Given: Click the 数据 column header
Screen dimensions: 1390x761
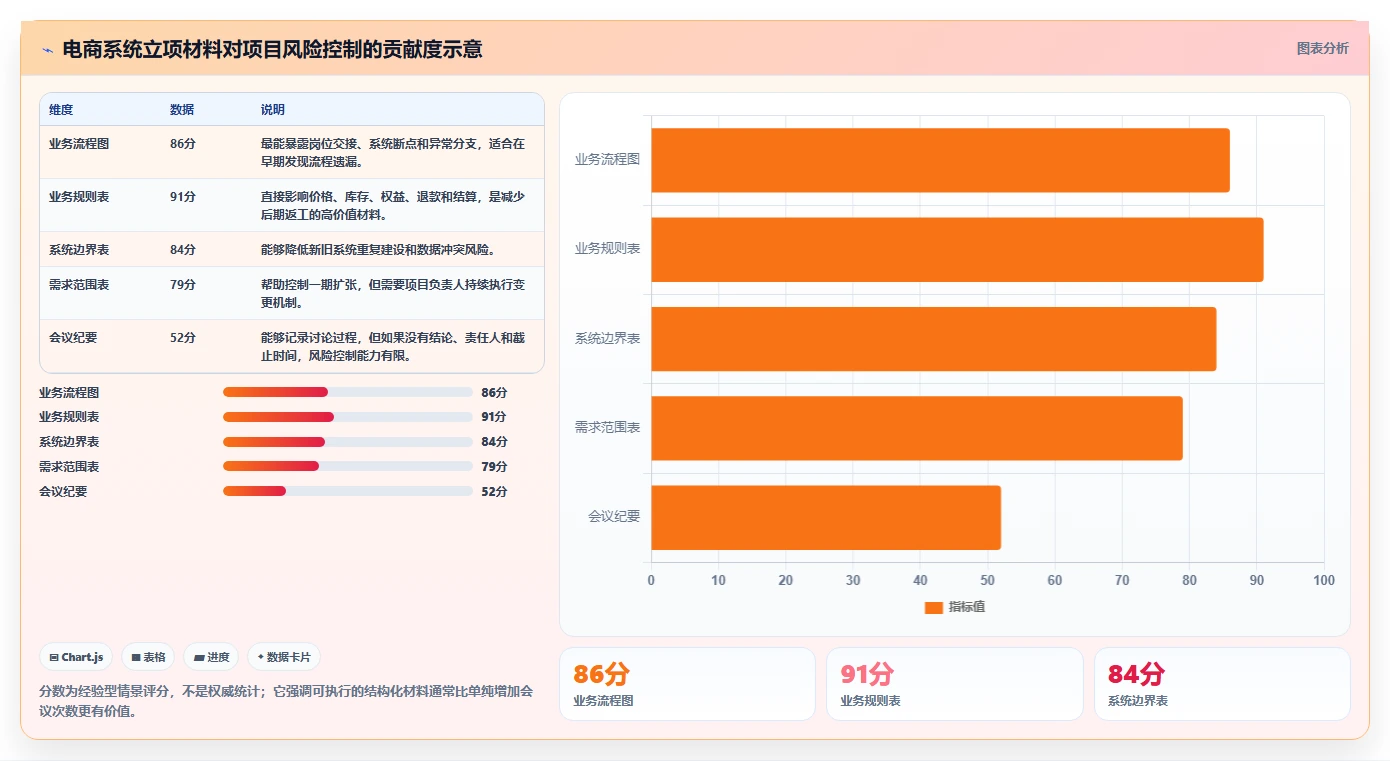Looking at the screenshot, I should (182, 110).
